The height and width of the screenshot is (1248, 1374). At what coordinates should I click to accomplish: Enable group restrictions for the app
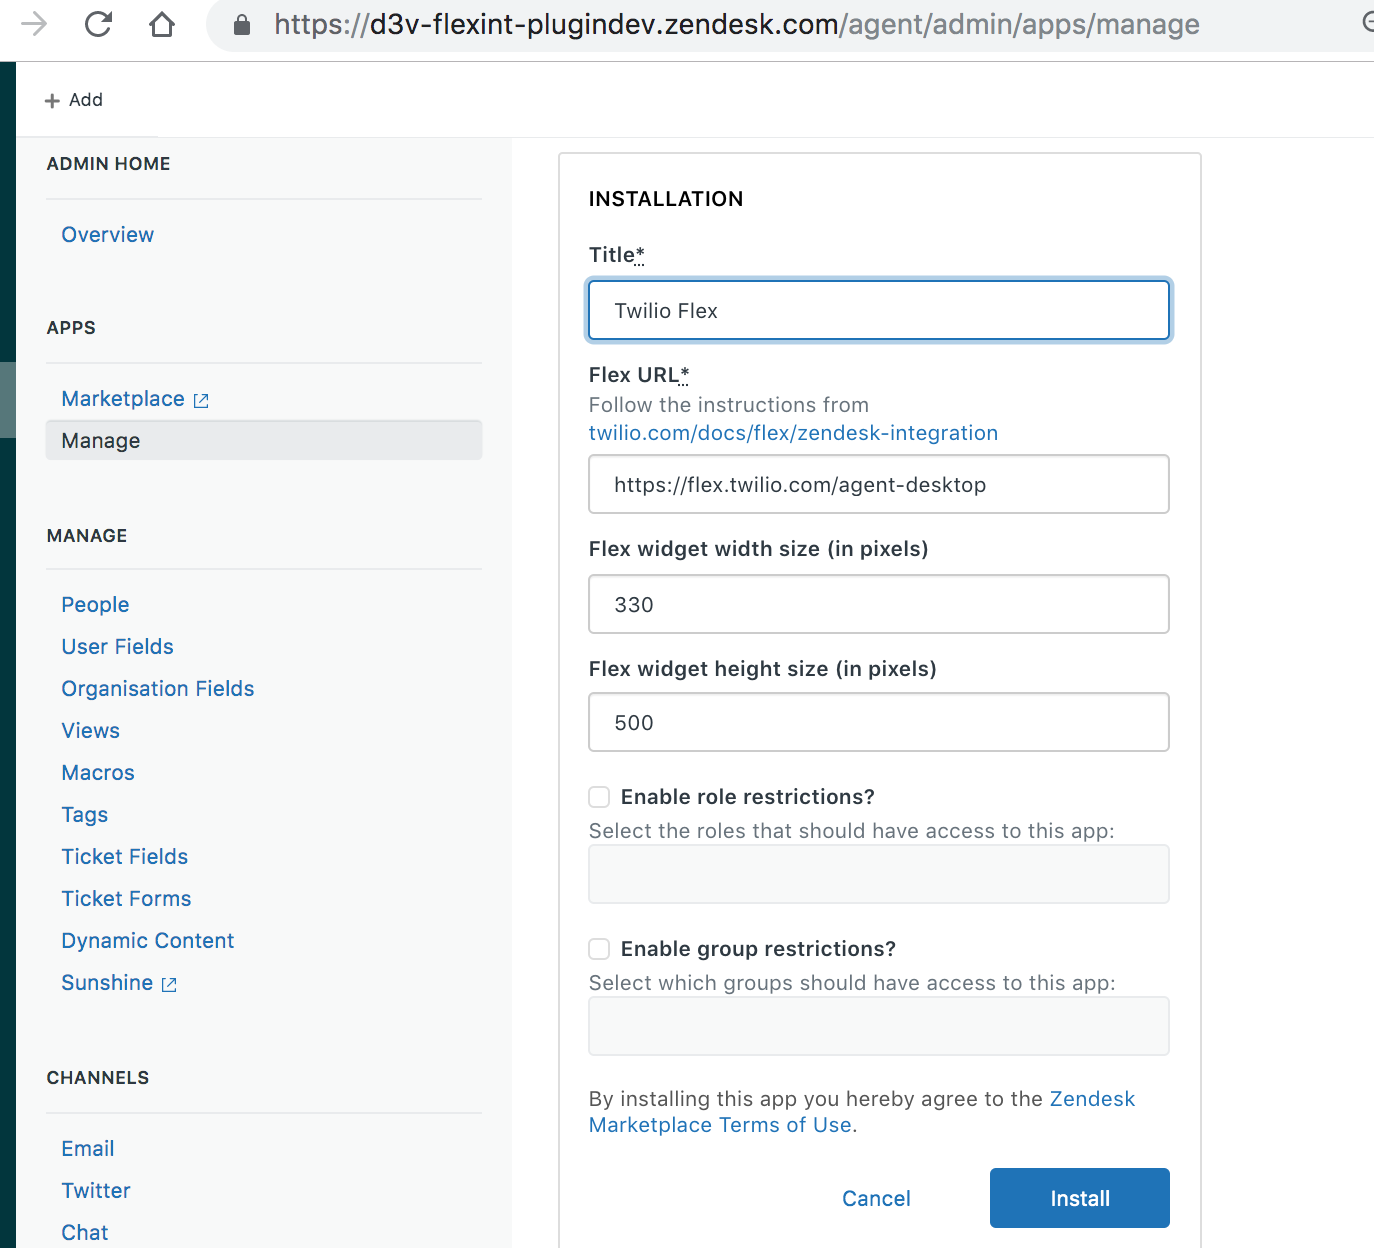[x=598, y=949]
